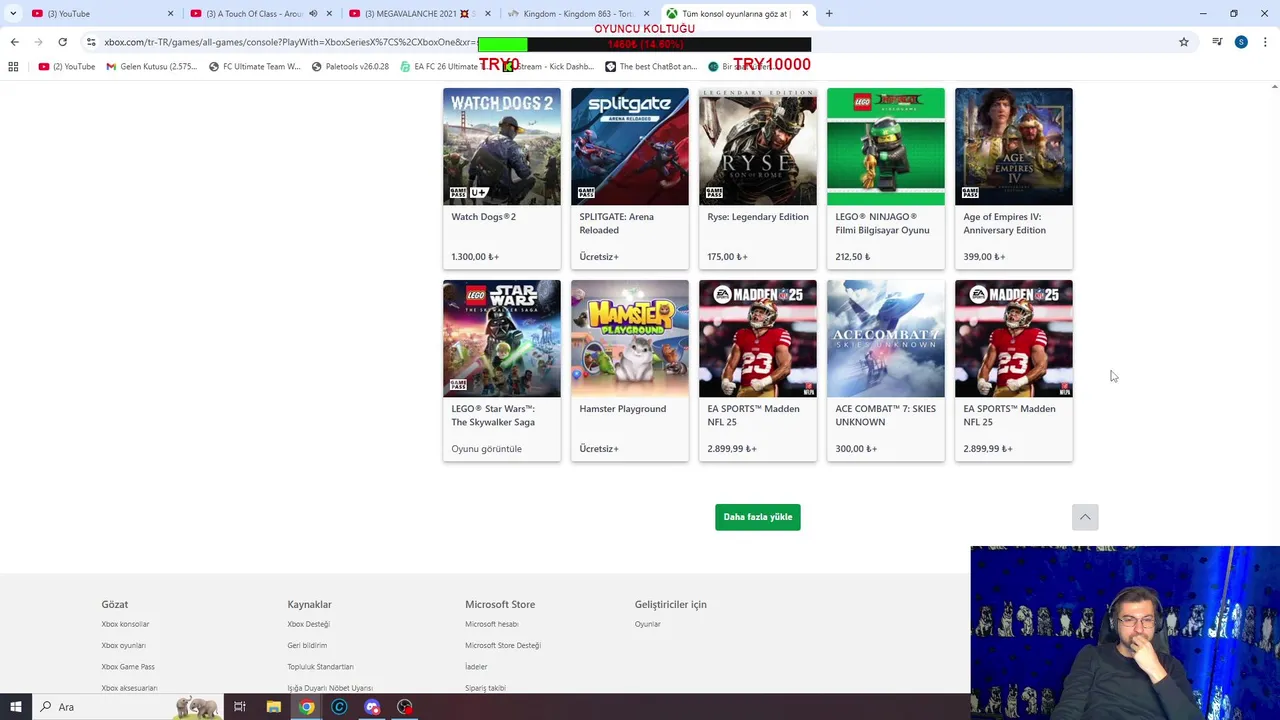Click the 399,00 ₺+ price
Image resolution: width=1280 pixels, height=720 pixels.
tap(984, 257)
